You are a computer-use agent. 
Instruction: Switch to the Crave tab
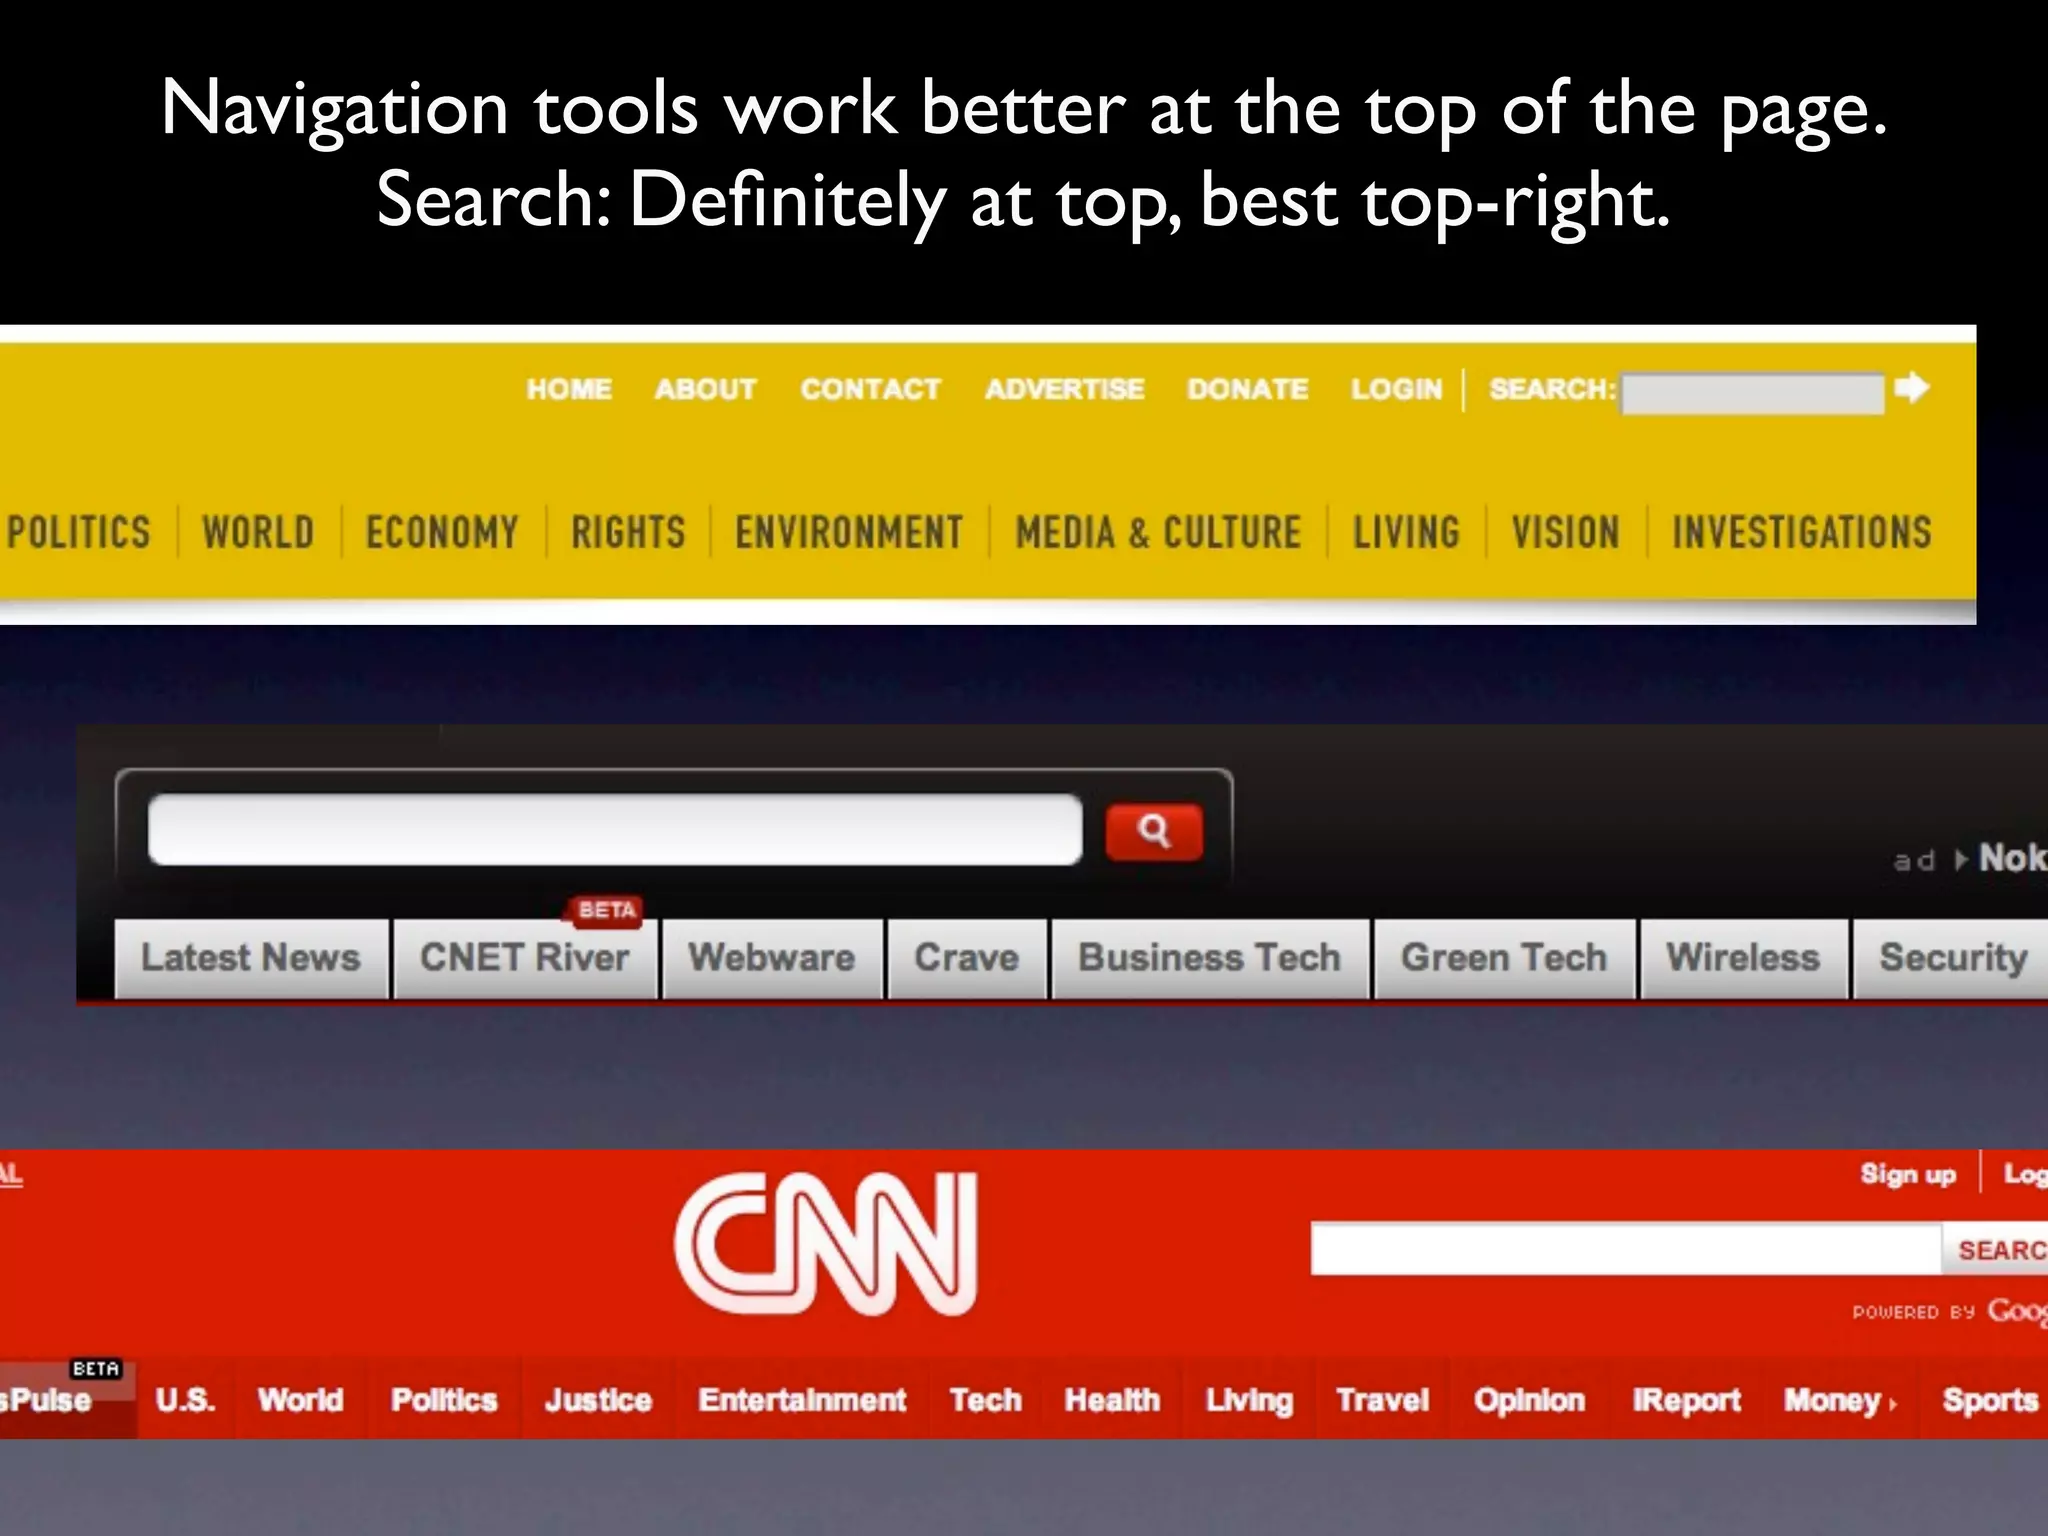[x=967, y=958]
